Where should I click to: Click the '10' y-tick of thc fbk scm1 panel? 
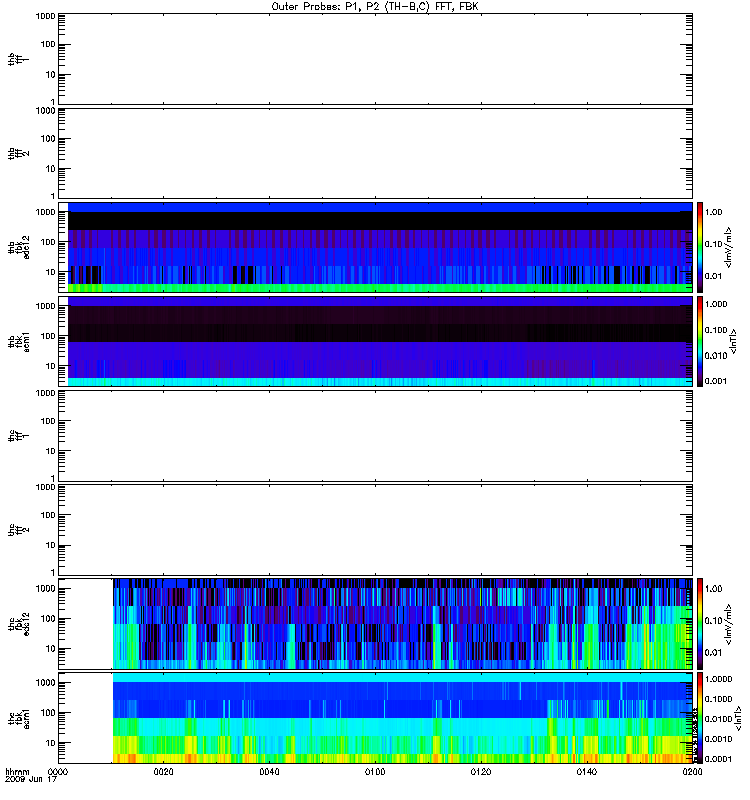click(51, 743)
